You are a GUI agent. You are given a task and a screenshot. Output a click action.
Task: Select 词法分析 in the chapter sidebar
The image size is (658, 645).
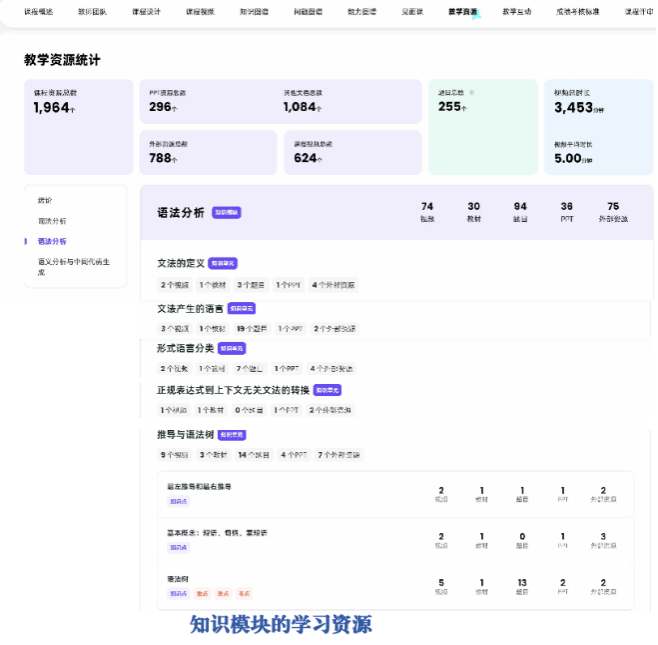(52, 220)
